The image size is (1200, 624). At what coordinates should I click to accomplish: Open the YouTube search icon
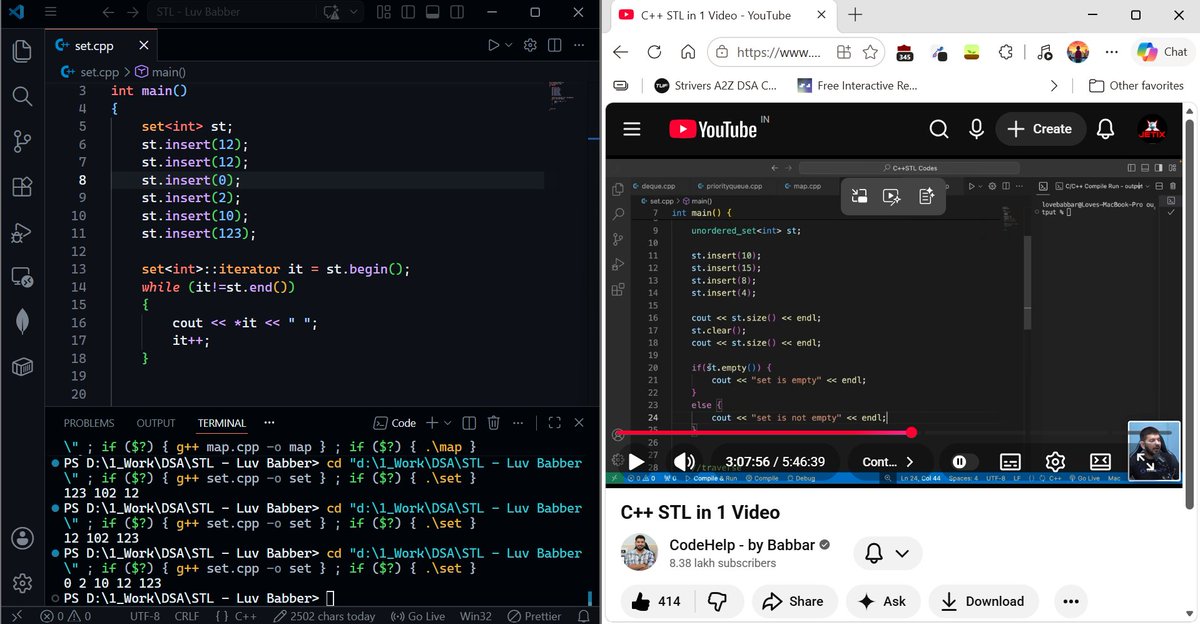click(938, 129)
